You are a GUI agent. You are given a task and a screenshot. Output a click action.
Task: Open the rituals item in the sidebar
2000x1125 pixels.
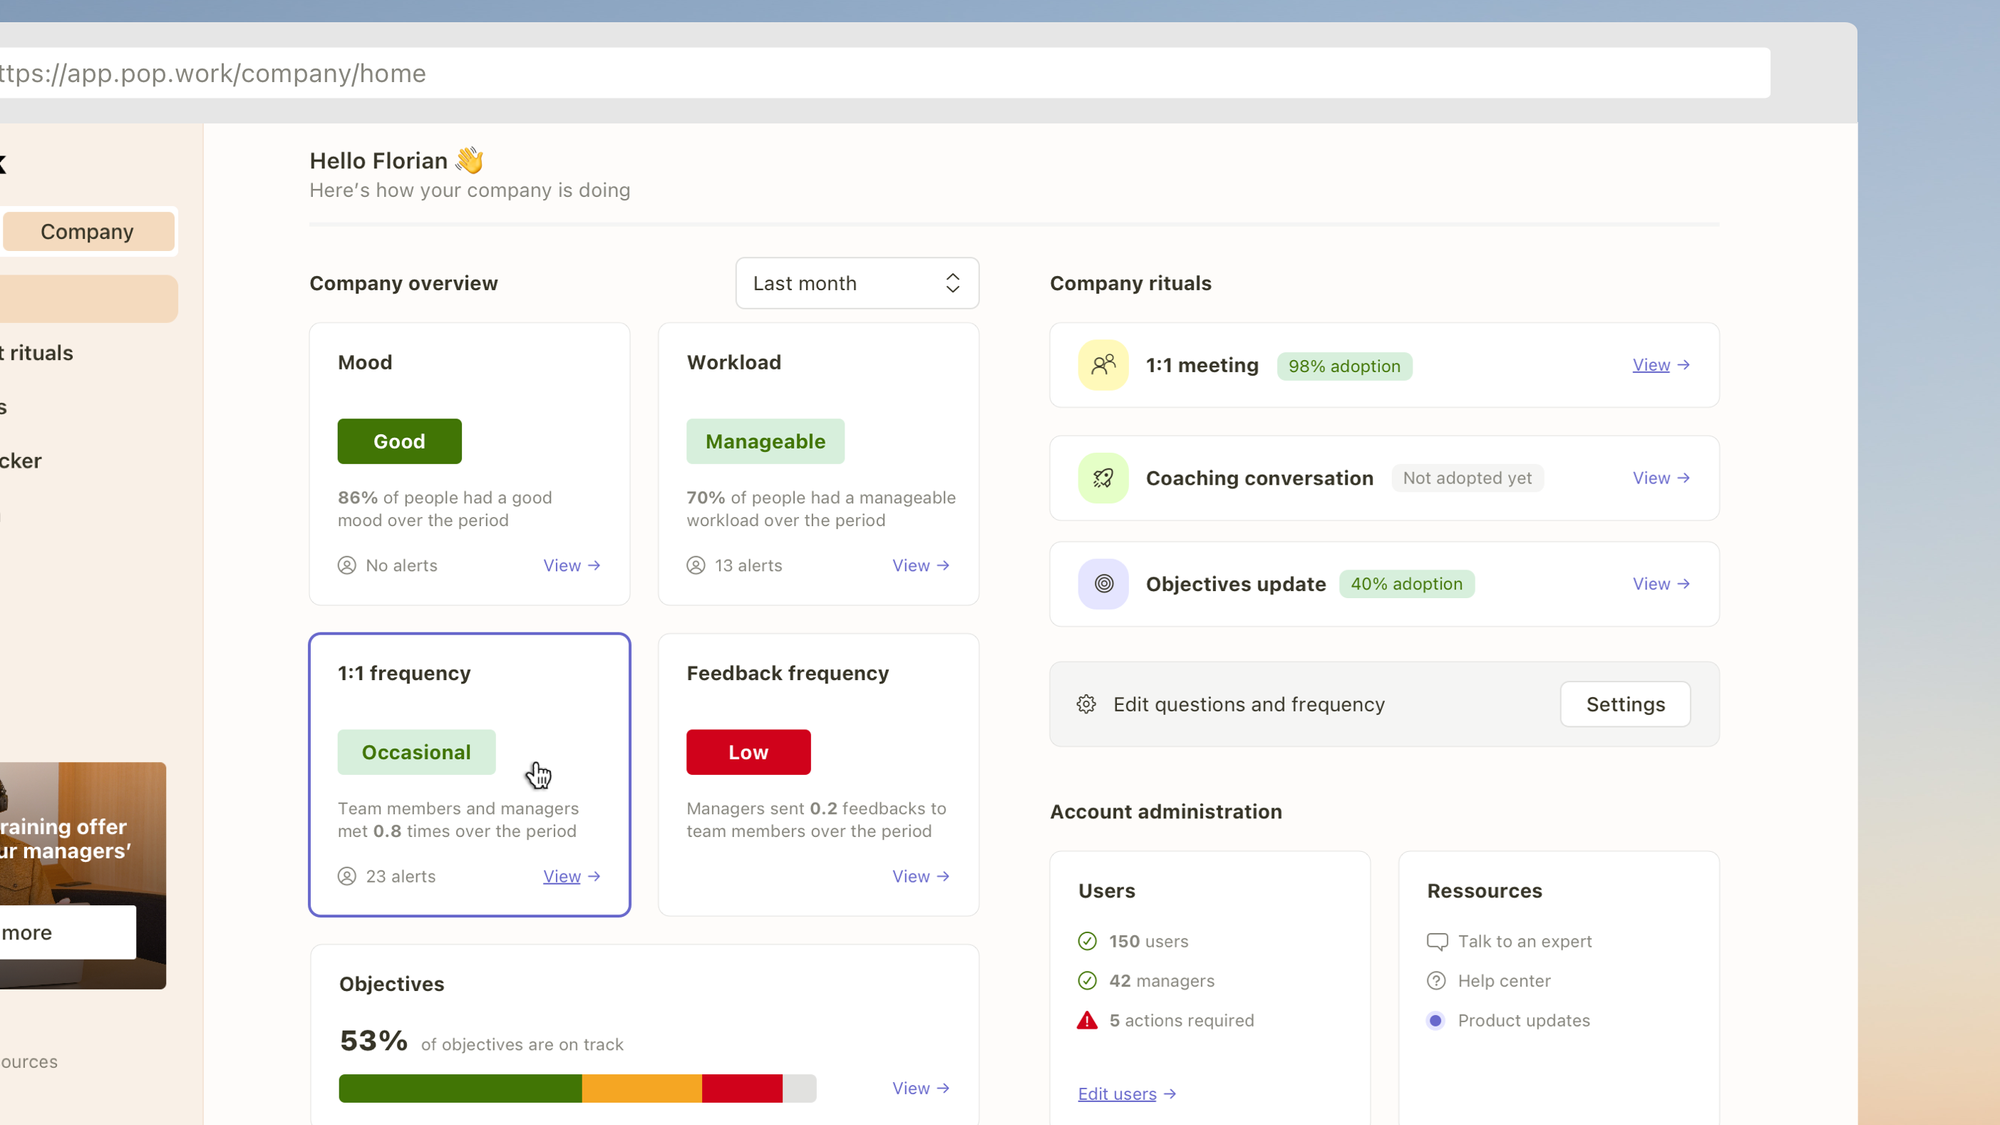tap(36, 352)
